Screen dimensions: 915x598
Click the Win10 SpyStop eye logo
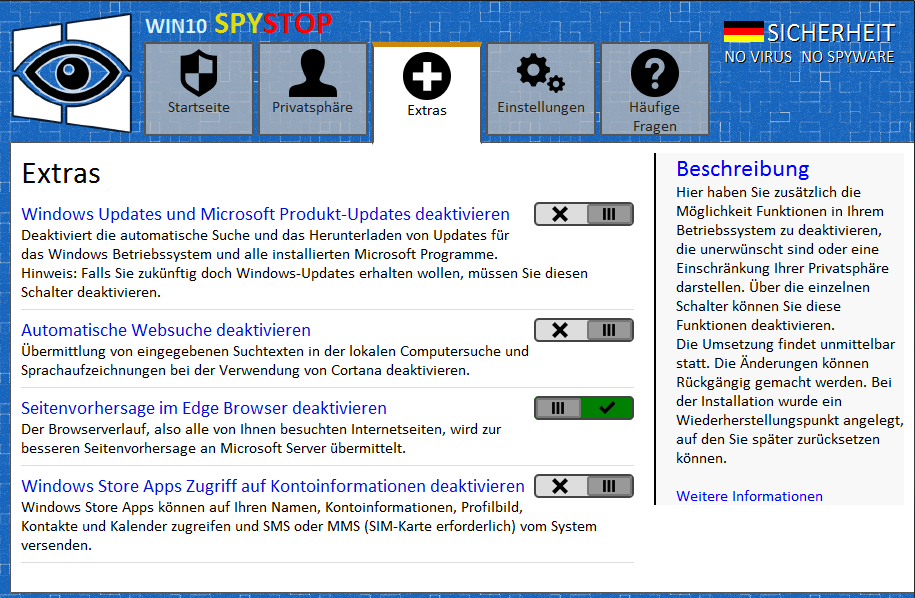(x=72, y=74)
